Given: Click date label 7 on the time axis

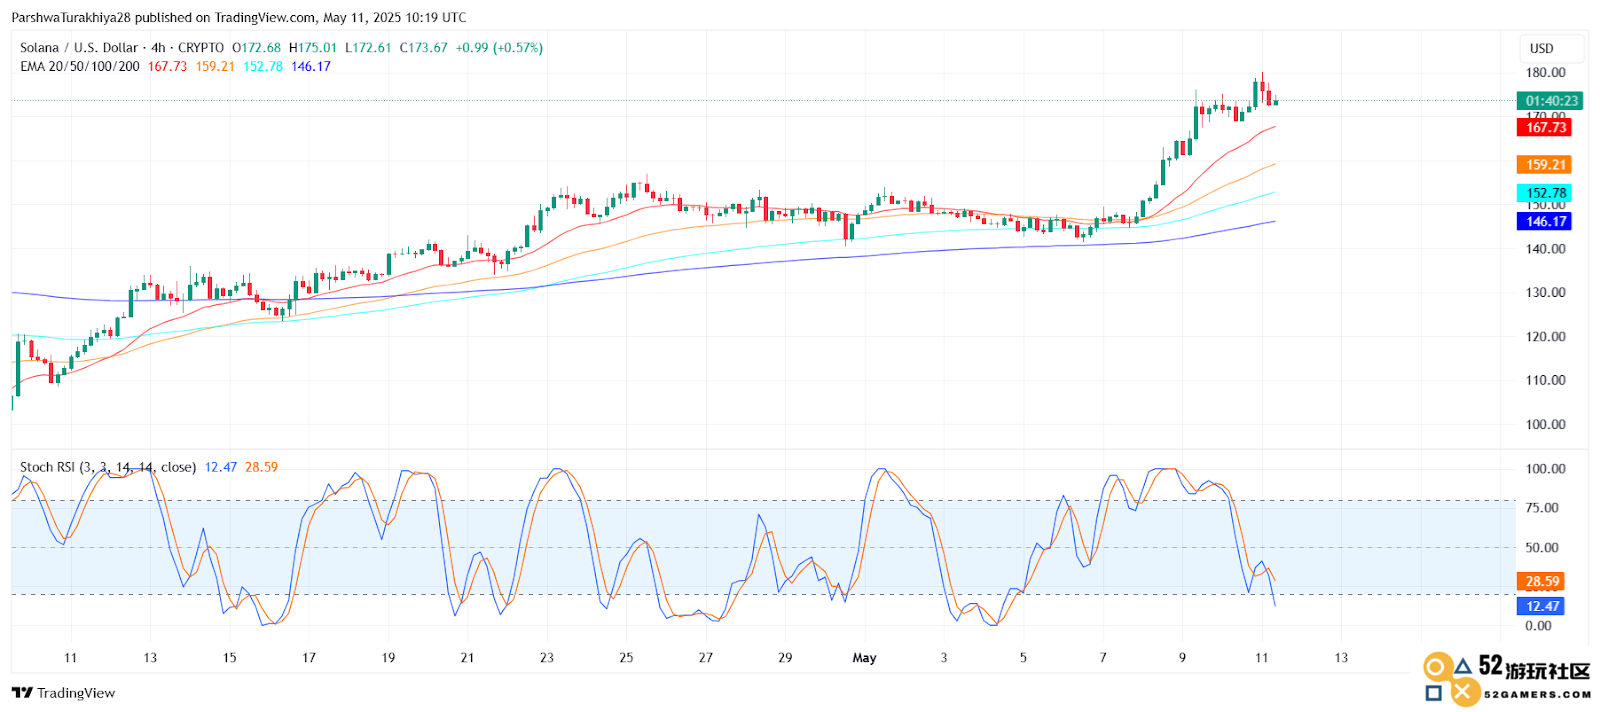Looking at the screenshot, I should click(1103, 658).
